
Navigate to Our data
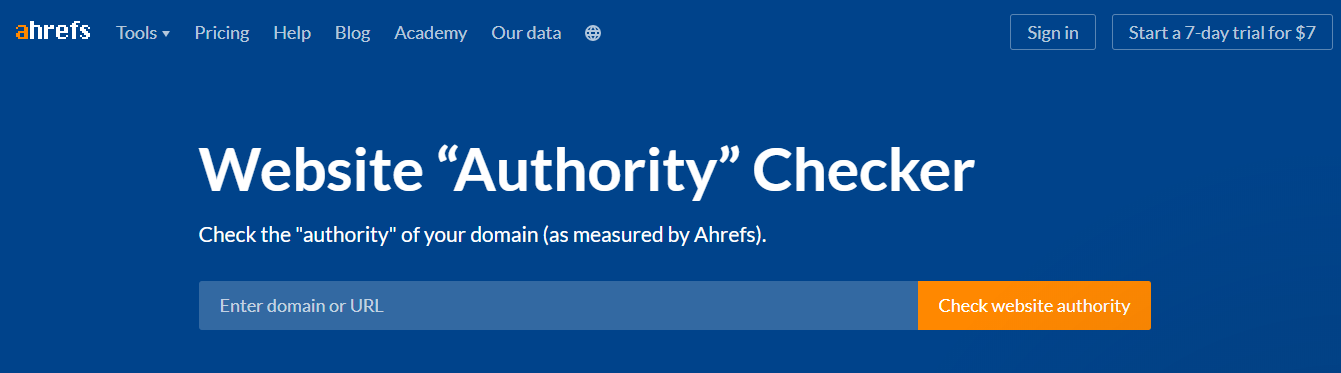[x=526, y=33]
